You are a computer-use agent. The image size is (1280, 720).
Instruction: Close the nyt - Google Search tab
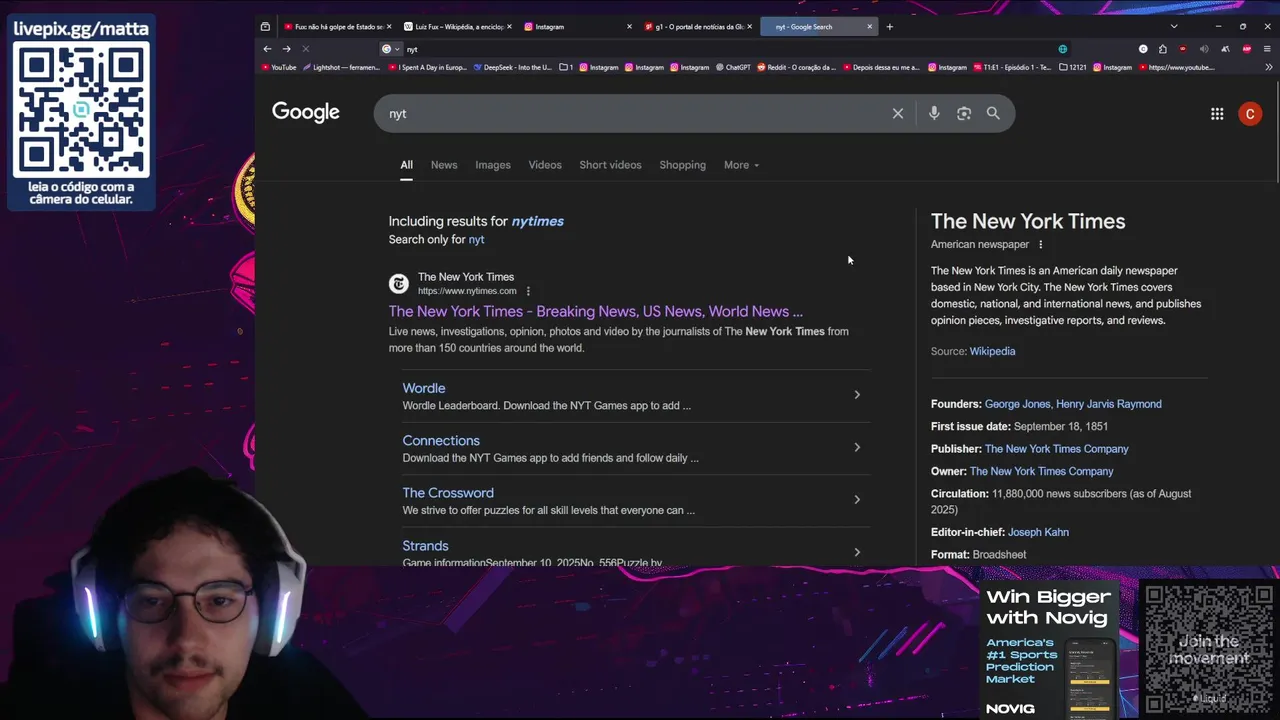[869, 27]
